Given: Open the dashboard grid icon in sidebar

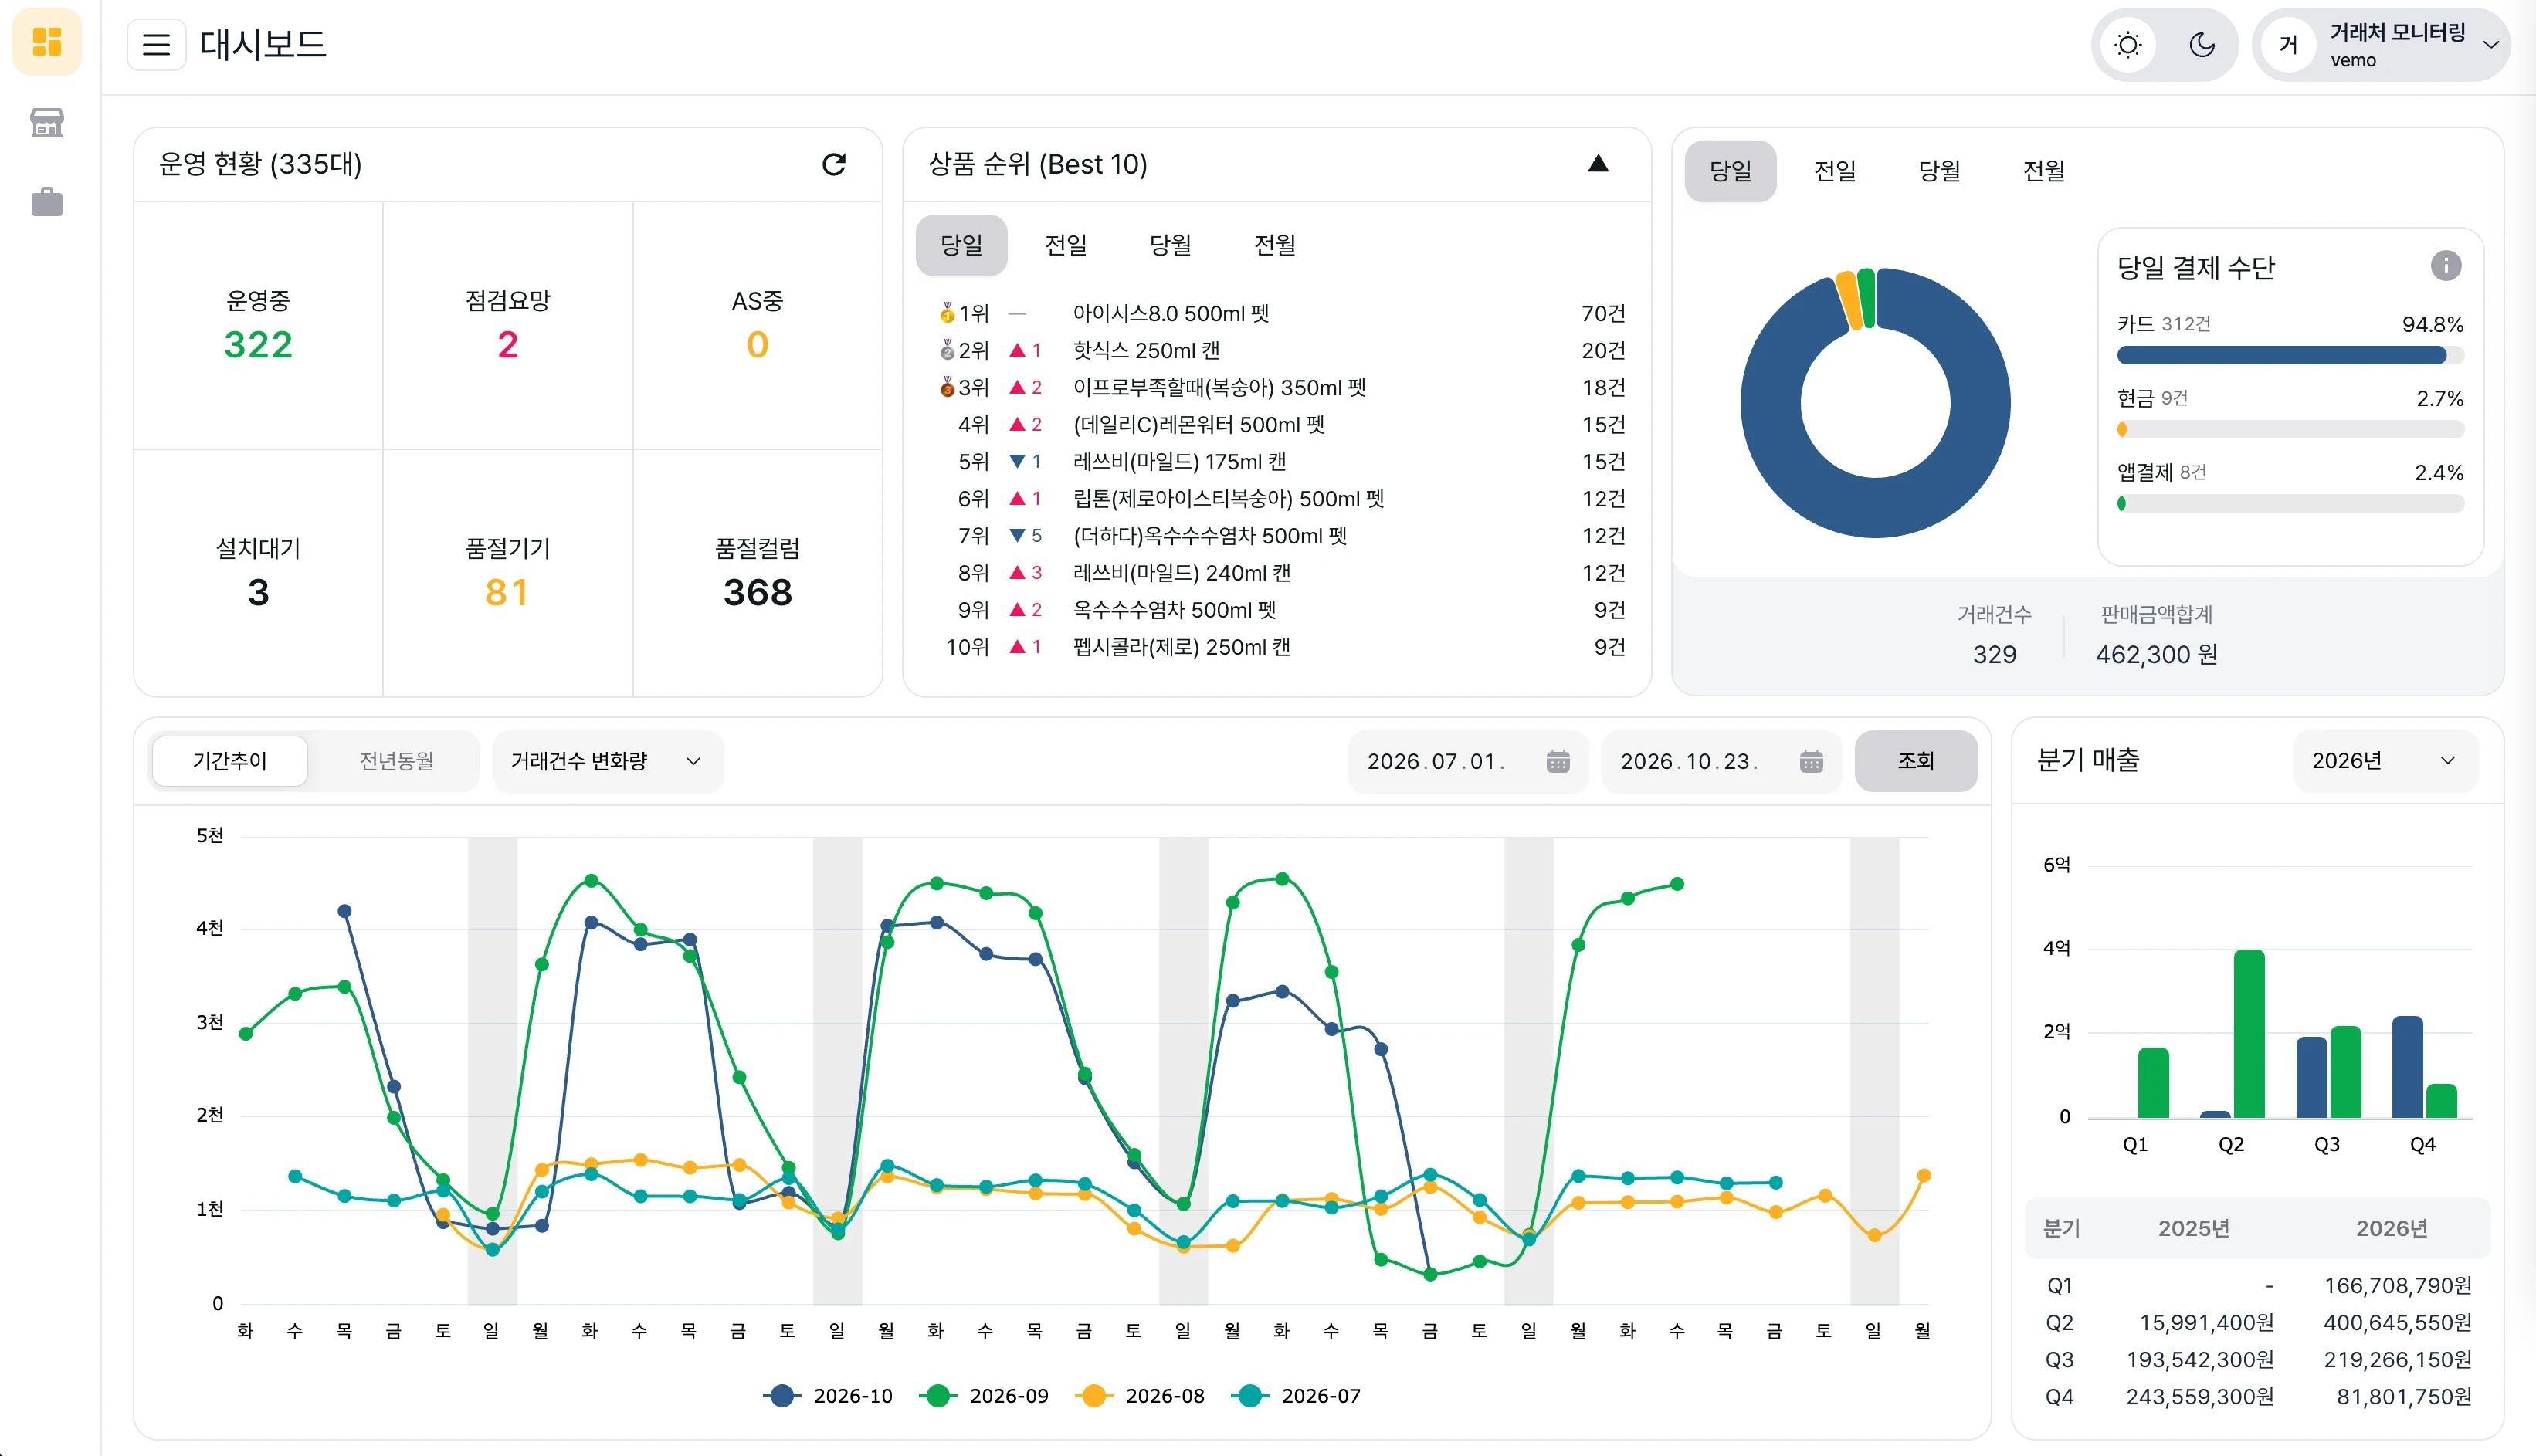Looking at the screenshot, I should tap(47, 42).
